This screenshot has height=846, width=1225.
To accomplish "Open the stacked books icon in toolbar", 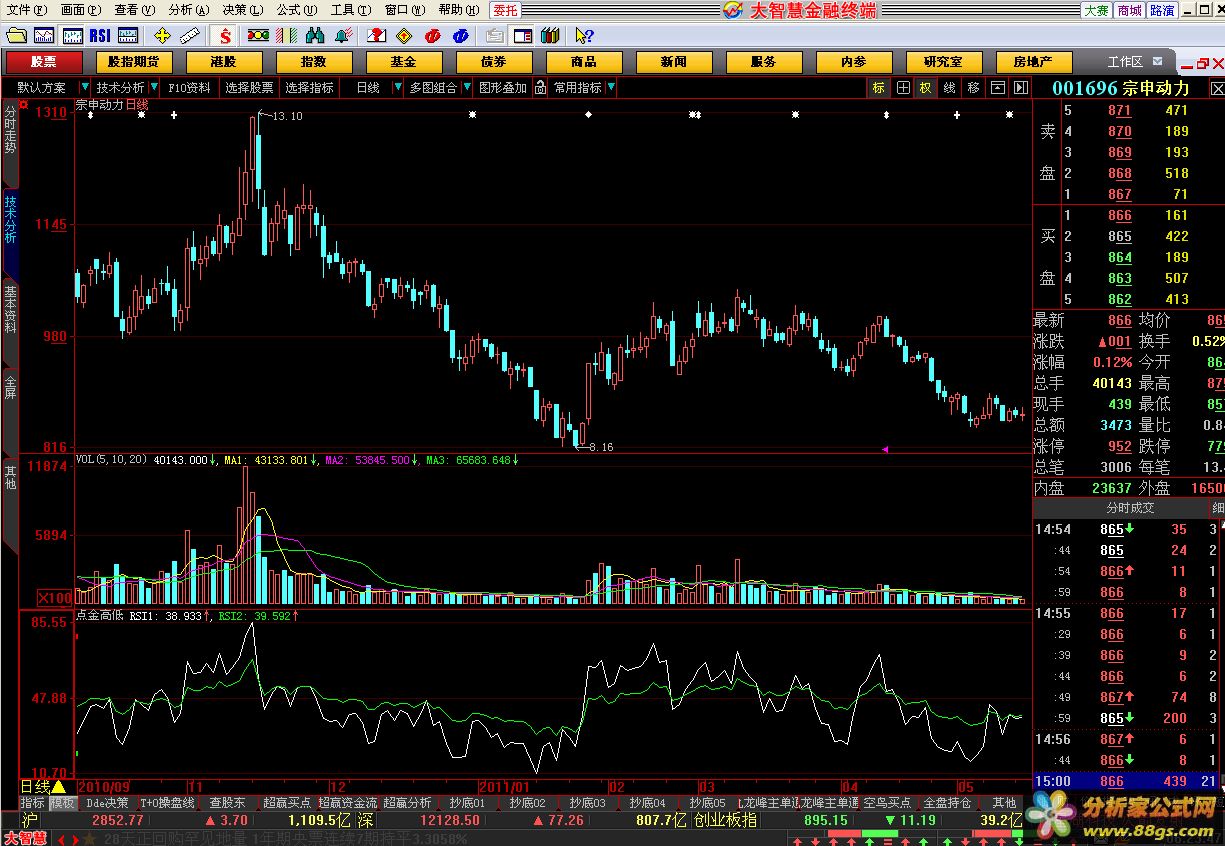I will [550, 35].
